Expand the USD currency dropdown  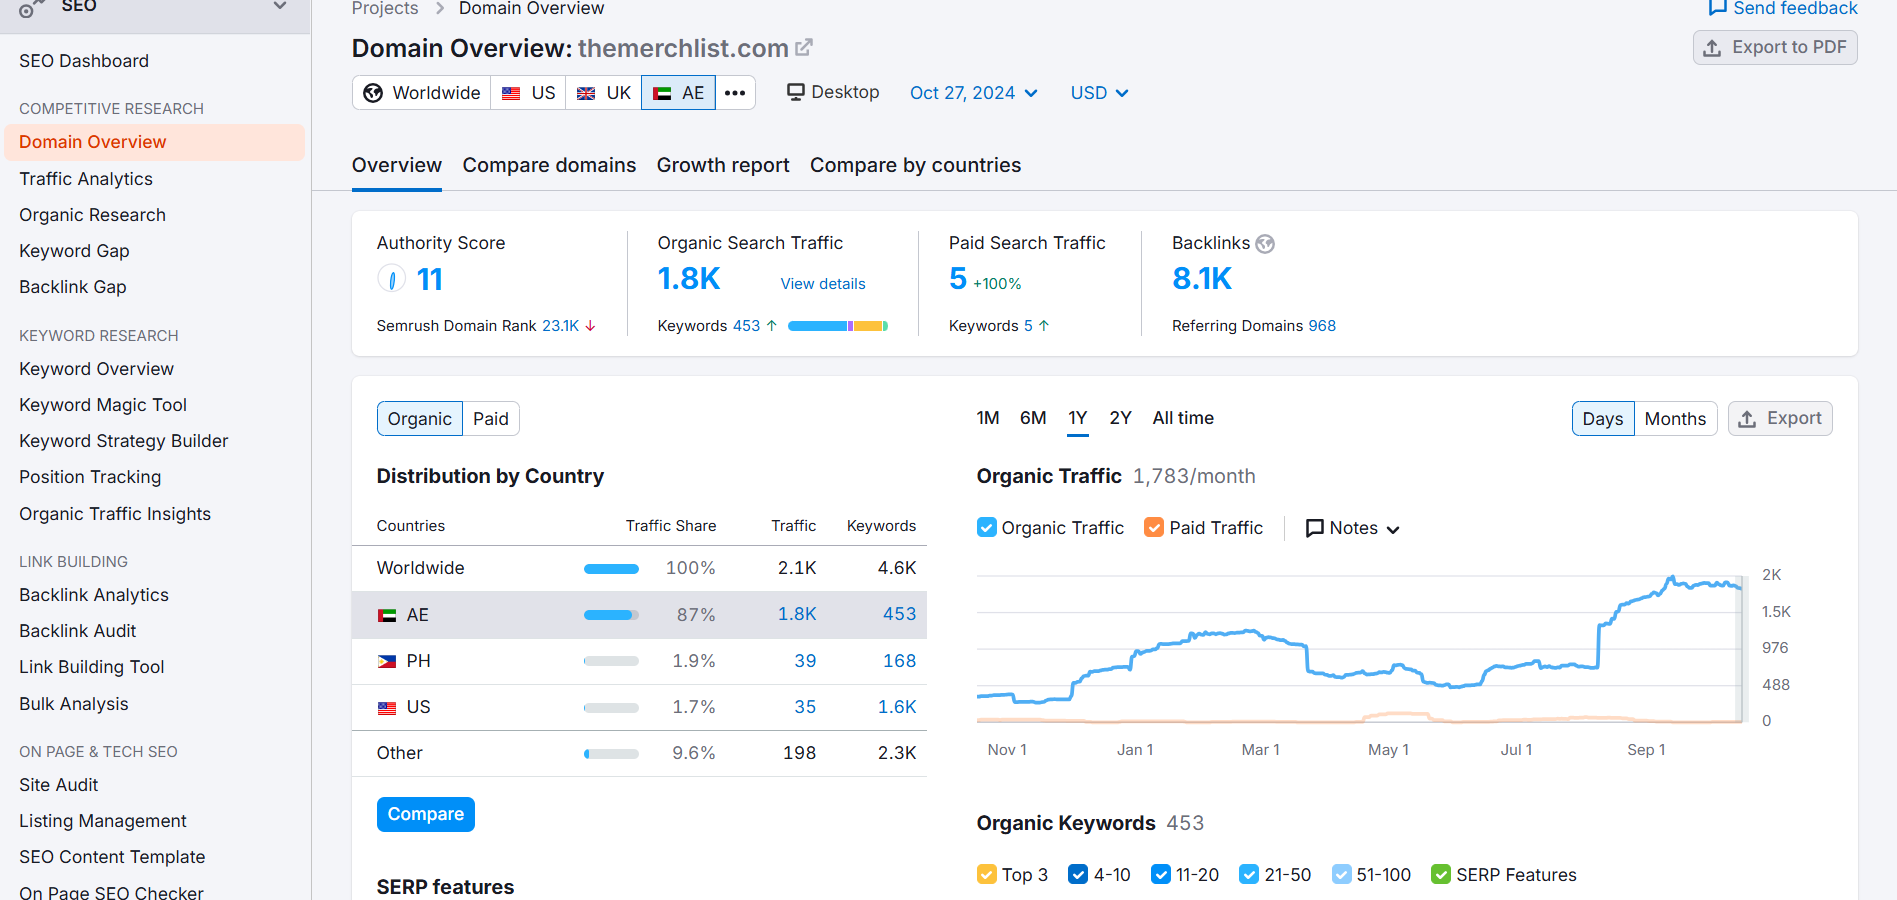point(1099,93)
